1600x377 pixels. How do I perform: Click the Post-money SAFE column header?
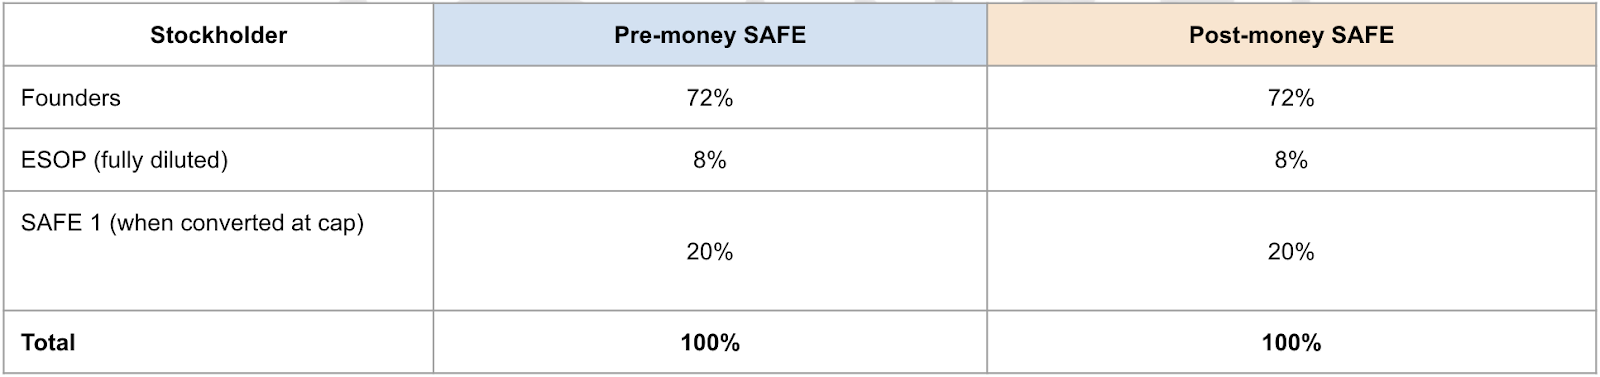[1291, 35]
